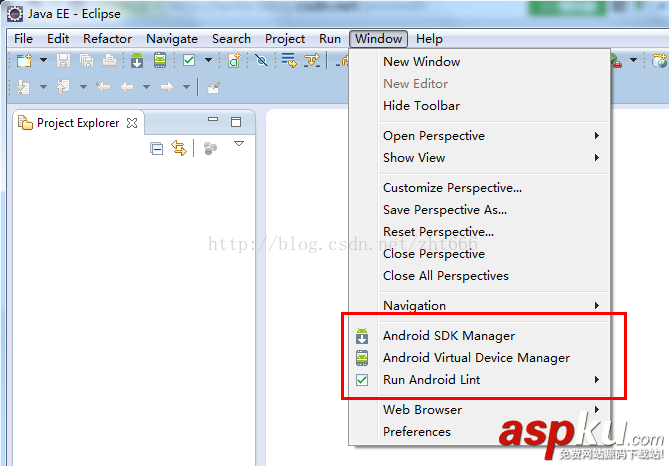Choose Customize Perspective... menu entry

pos(480,188)
